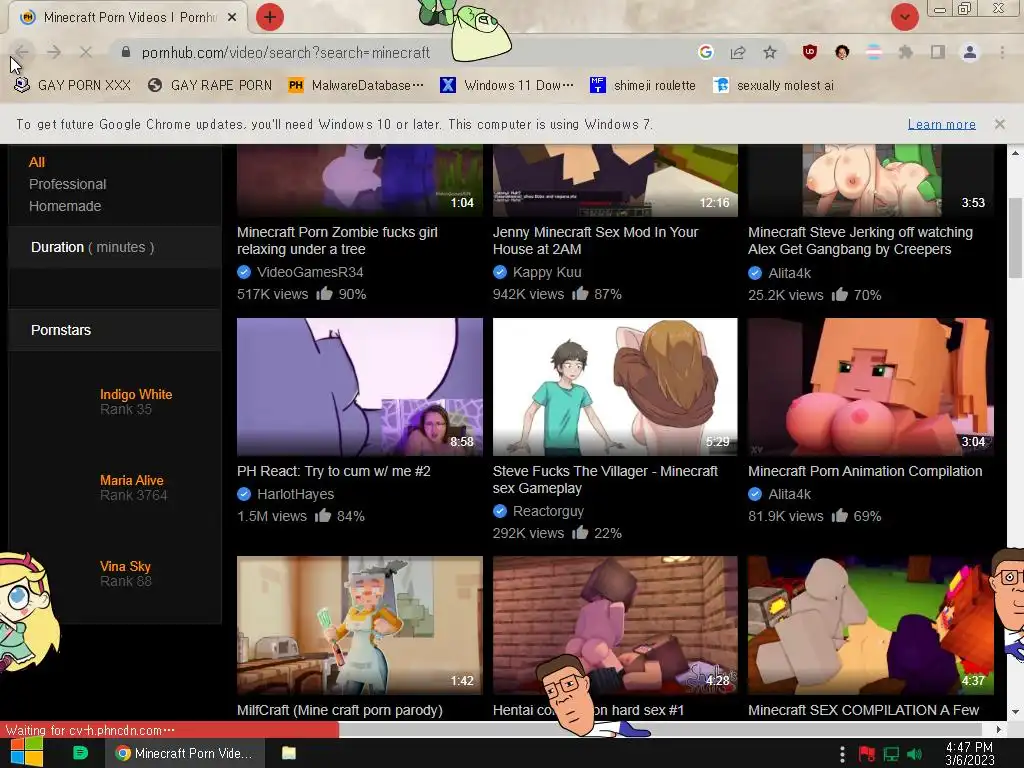Screen dimensions: 1024x768
Task: Dismiss the Chrome update infobar
Action: point(999,124)
